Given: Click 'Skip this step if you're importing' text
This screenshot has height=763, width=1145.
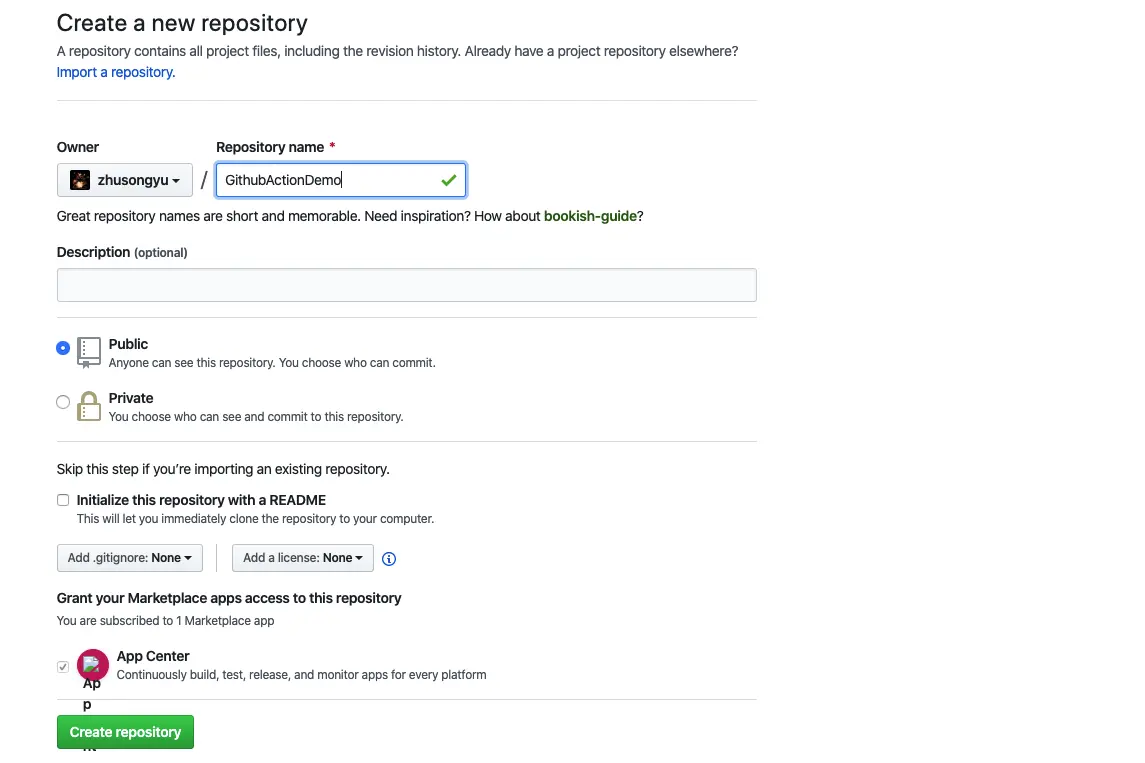Looking at the screenshot, I should (223, 469).
